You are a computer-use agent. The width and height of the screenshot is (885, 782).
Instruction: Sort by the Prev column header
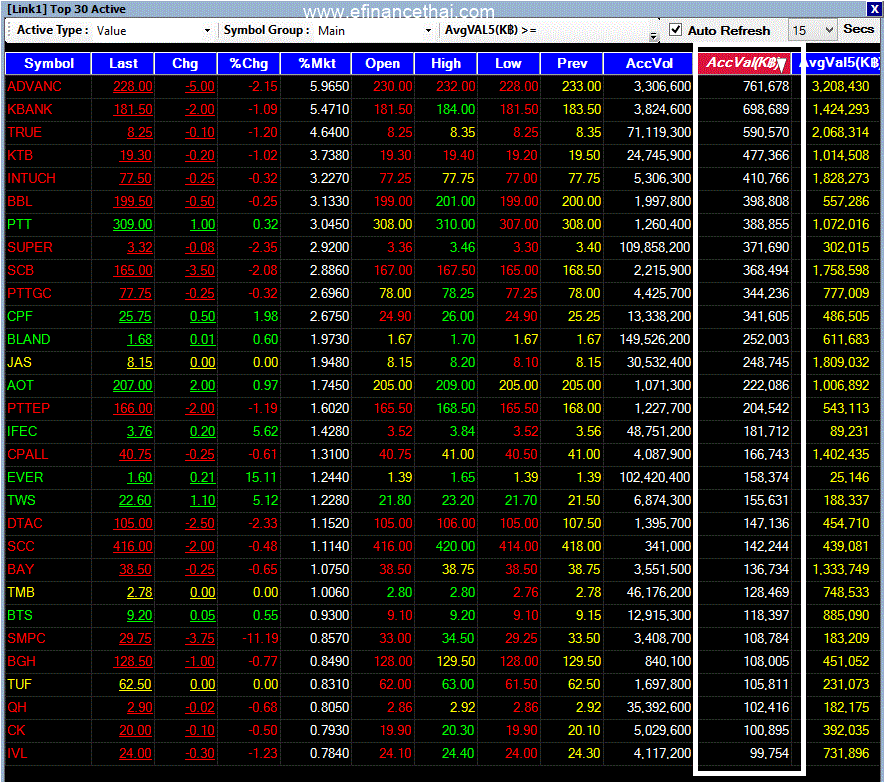point(571,63)
